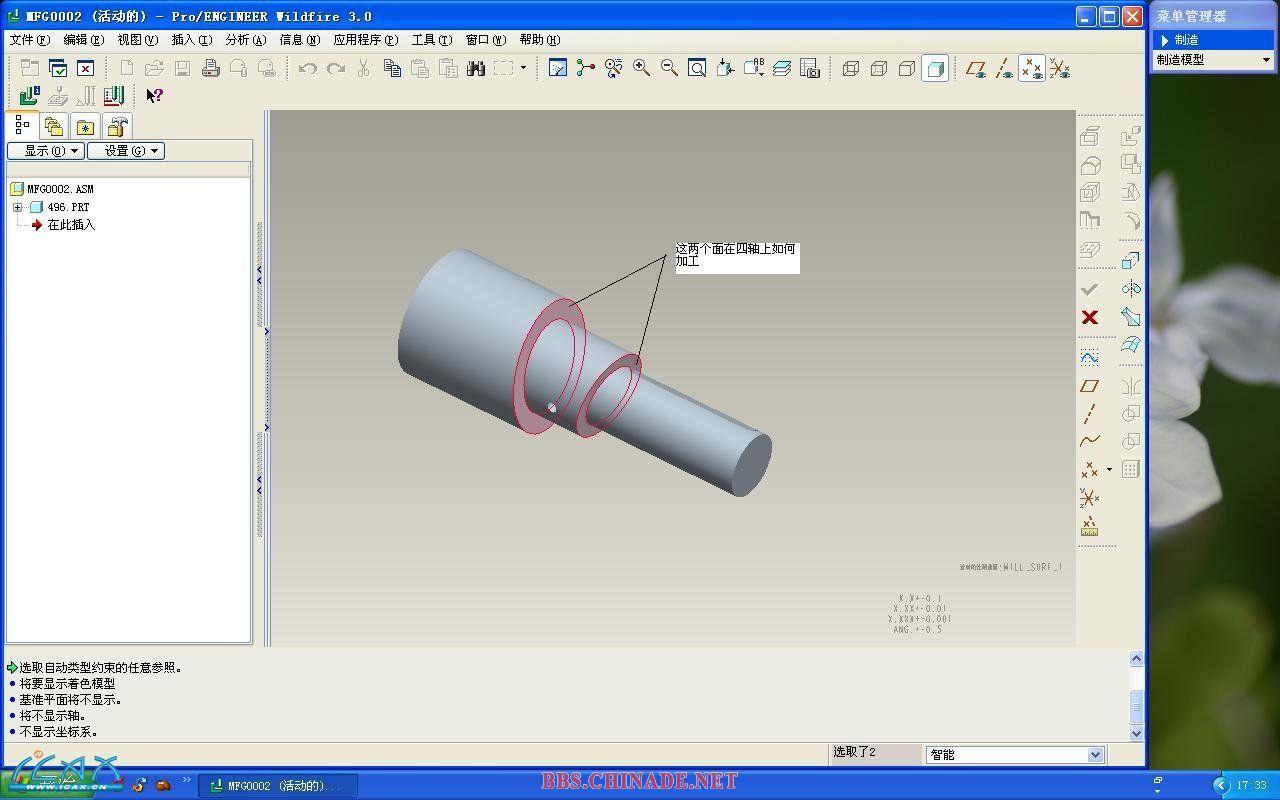This screenshot has height=800, width=1280.
Task: Open the layers stack icon
Action: click(x=782, y=68)
